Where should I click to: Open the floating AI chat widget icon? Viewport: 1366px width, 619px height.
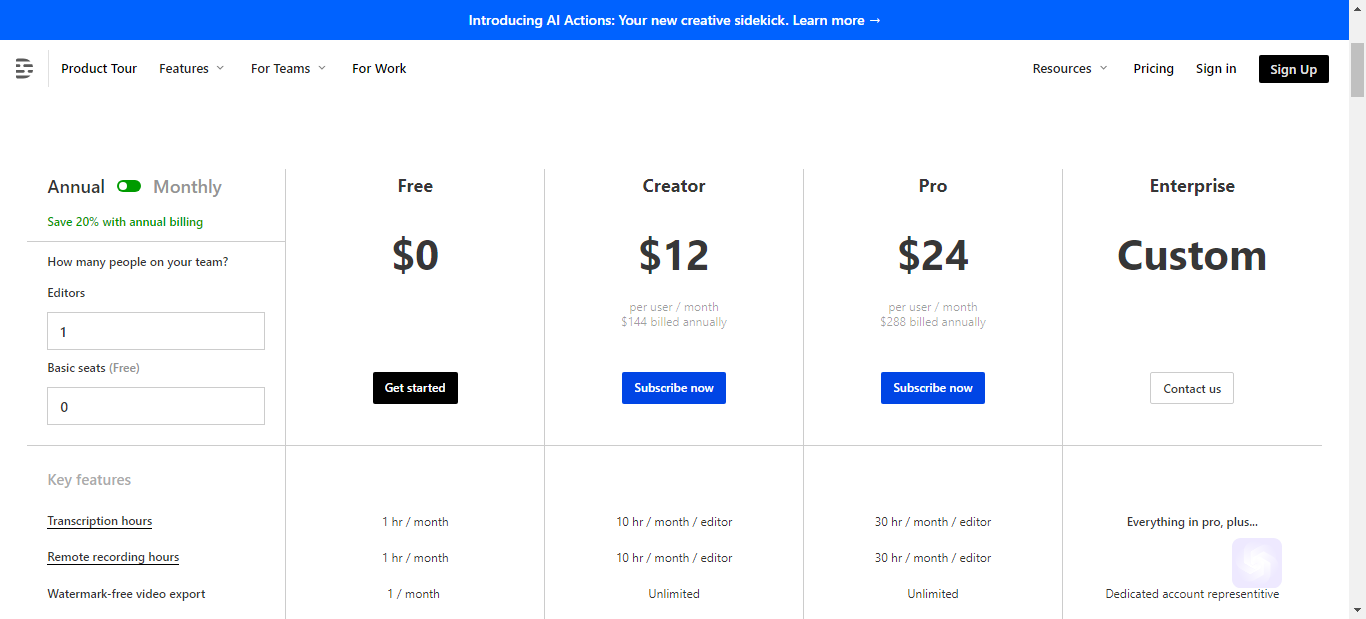coord(1257,563)
